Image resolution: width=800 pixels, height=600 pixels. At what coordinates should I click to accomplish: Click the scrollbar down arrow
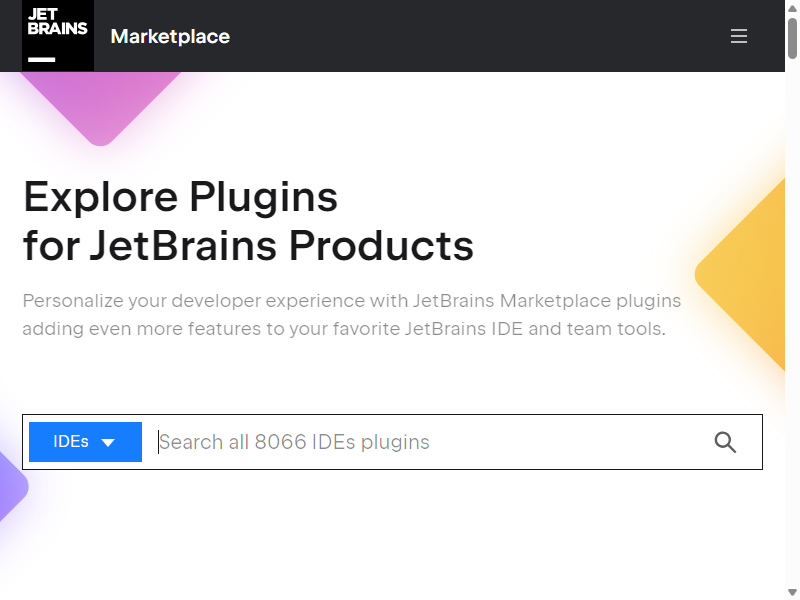(792, 592)
